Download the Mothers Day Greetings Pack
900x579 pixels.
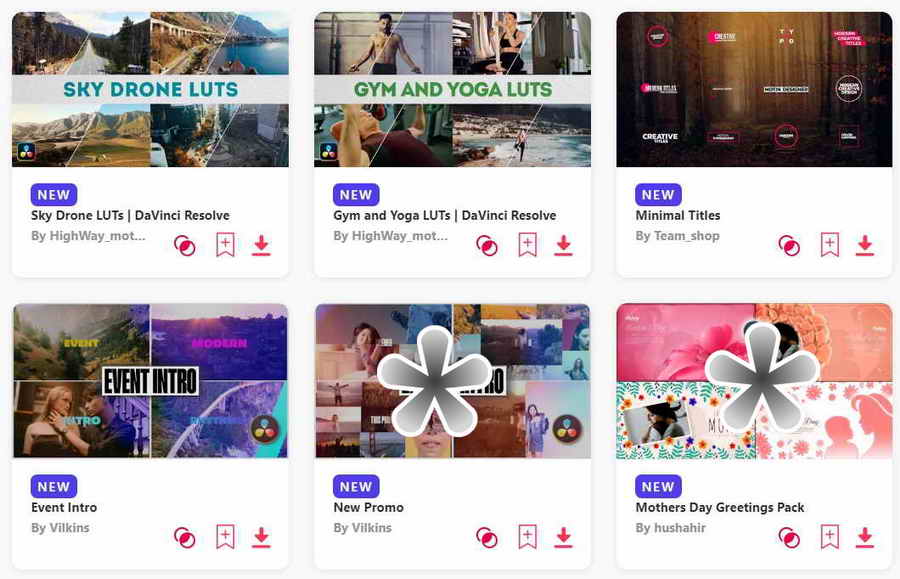click(x=865, y=537)
